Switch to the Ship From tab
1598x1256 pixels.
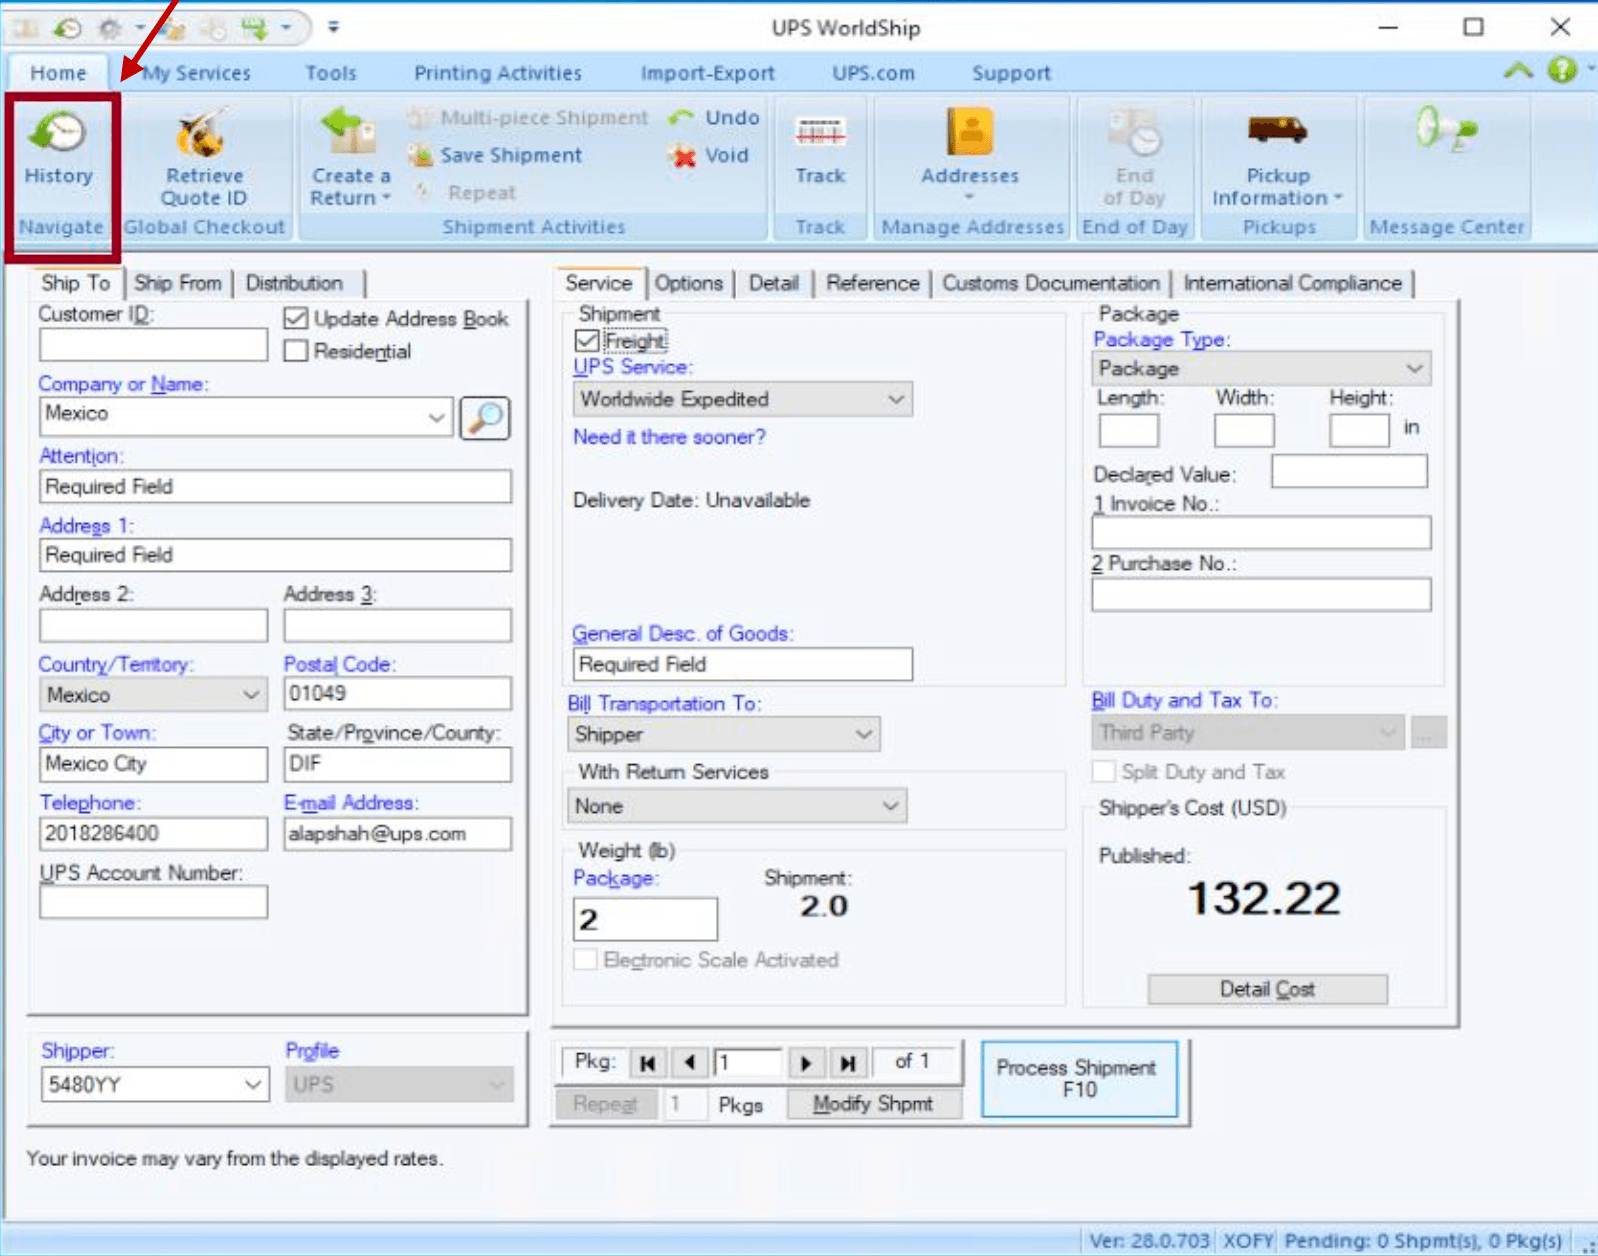[x=178, y=283]
